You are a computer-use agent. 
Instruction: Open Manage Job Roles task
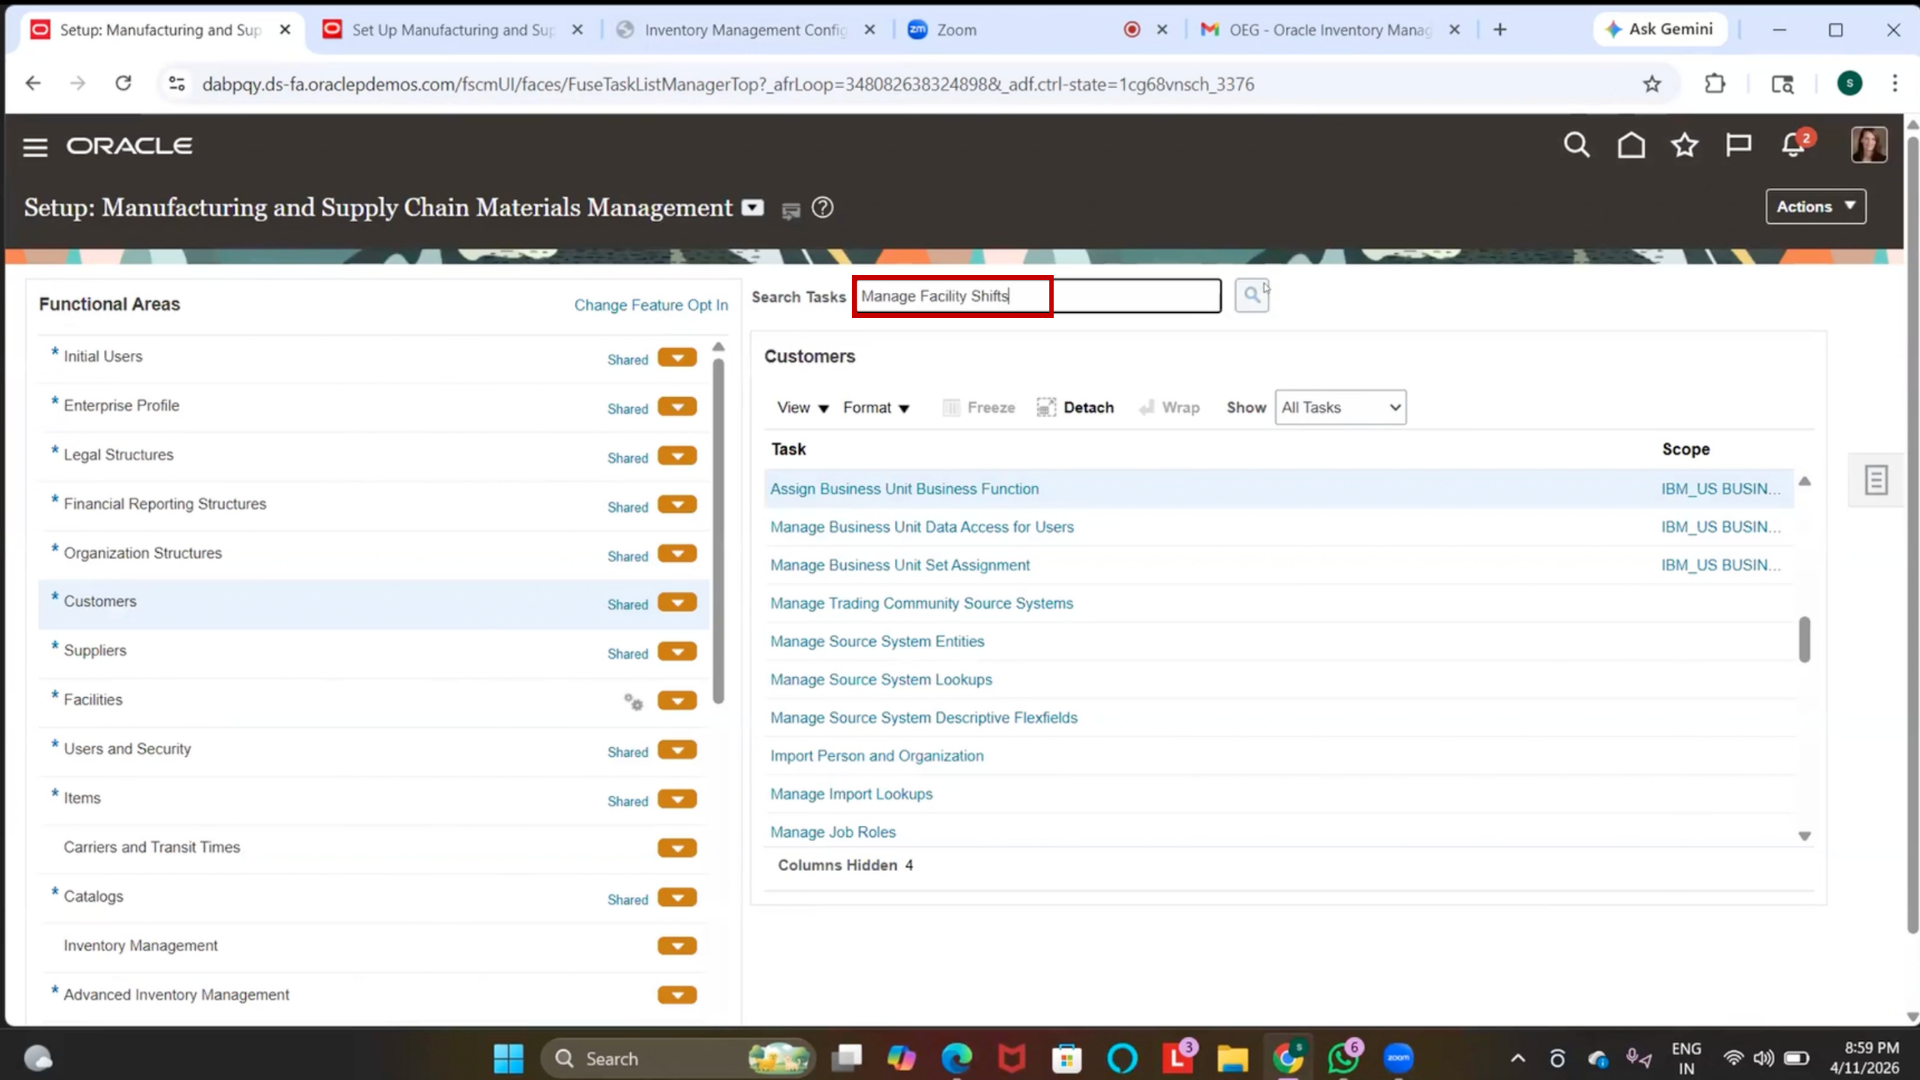point(833,832)
